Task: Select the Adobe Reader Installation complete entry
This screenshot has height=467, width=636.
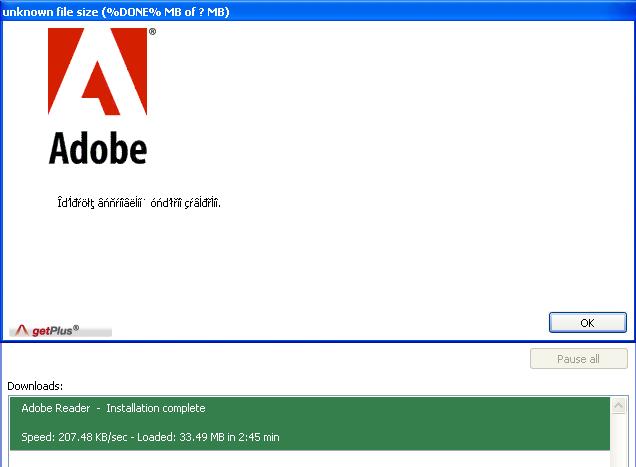Action: point(310,424)
